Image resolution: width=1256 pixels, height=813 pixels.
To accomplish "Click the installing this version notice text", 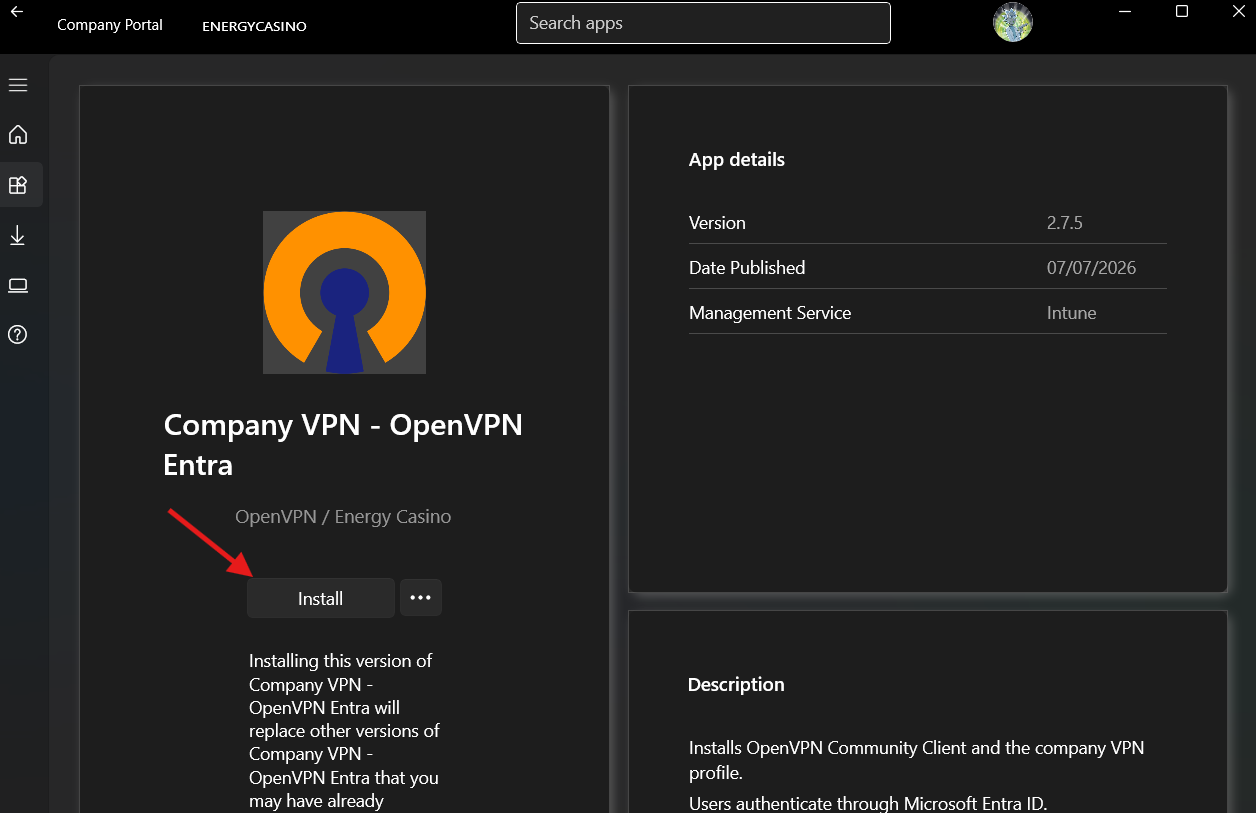I will (x=344, y=731).
